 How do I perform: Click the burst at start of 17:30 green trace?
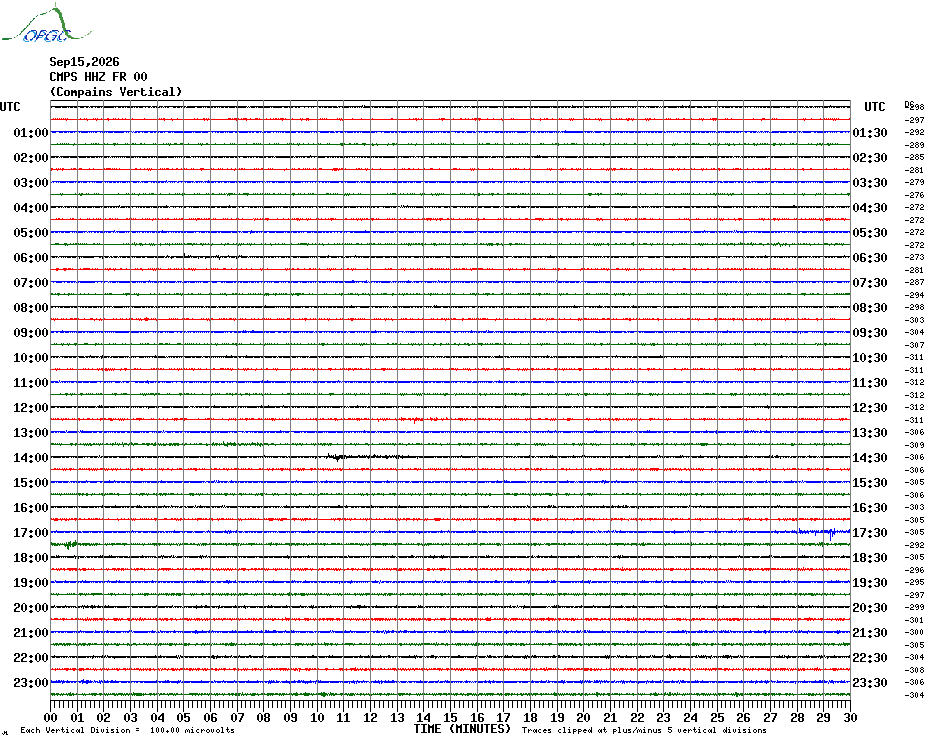click(69, 545)
